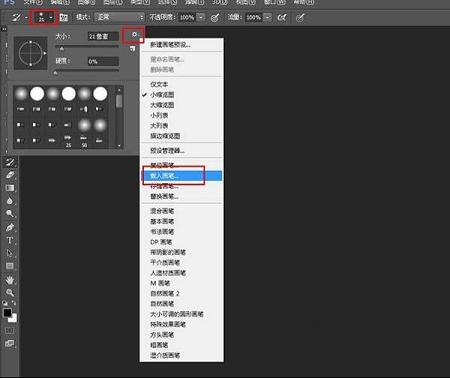The height and width of the screenshot is (378, 450).
Task: Click the brush size slider handle
Action: coord(62,49)
